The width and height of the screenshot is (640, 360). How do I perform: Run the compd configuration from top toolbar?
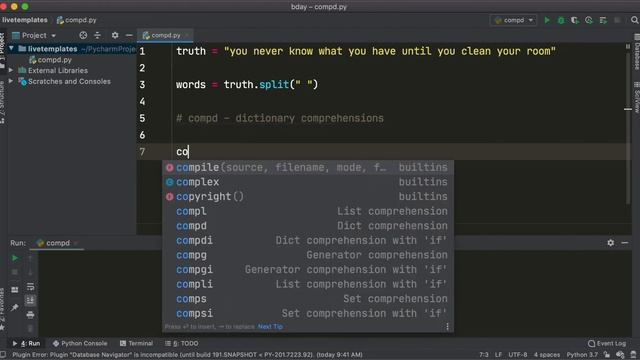[x=547, y=20]
